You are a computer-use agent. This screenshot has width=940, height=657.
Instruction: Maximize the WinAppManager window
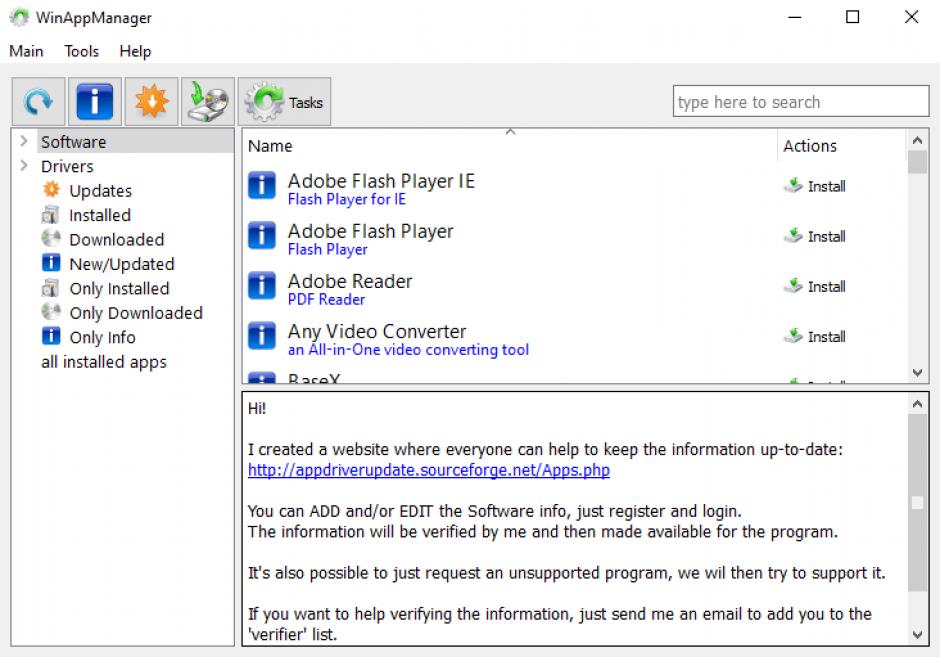pos(852,17)
